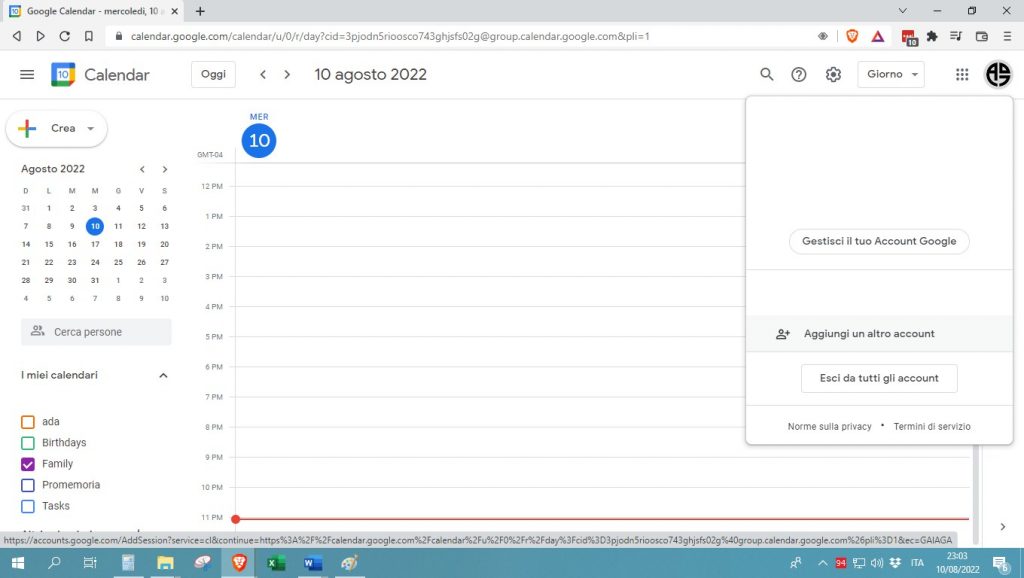The width and height of the screenshot is (1024, 578).
Task: Open the main hamburger menu
Action: point(27,75)
